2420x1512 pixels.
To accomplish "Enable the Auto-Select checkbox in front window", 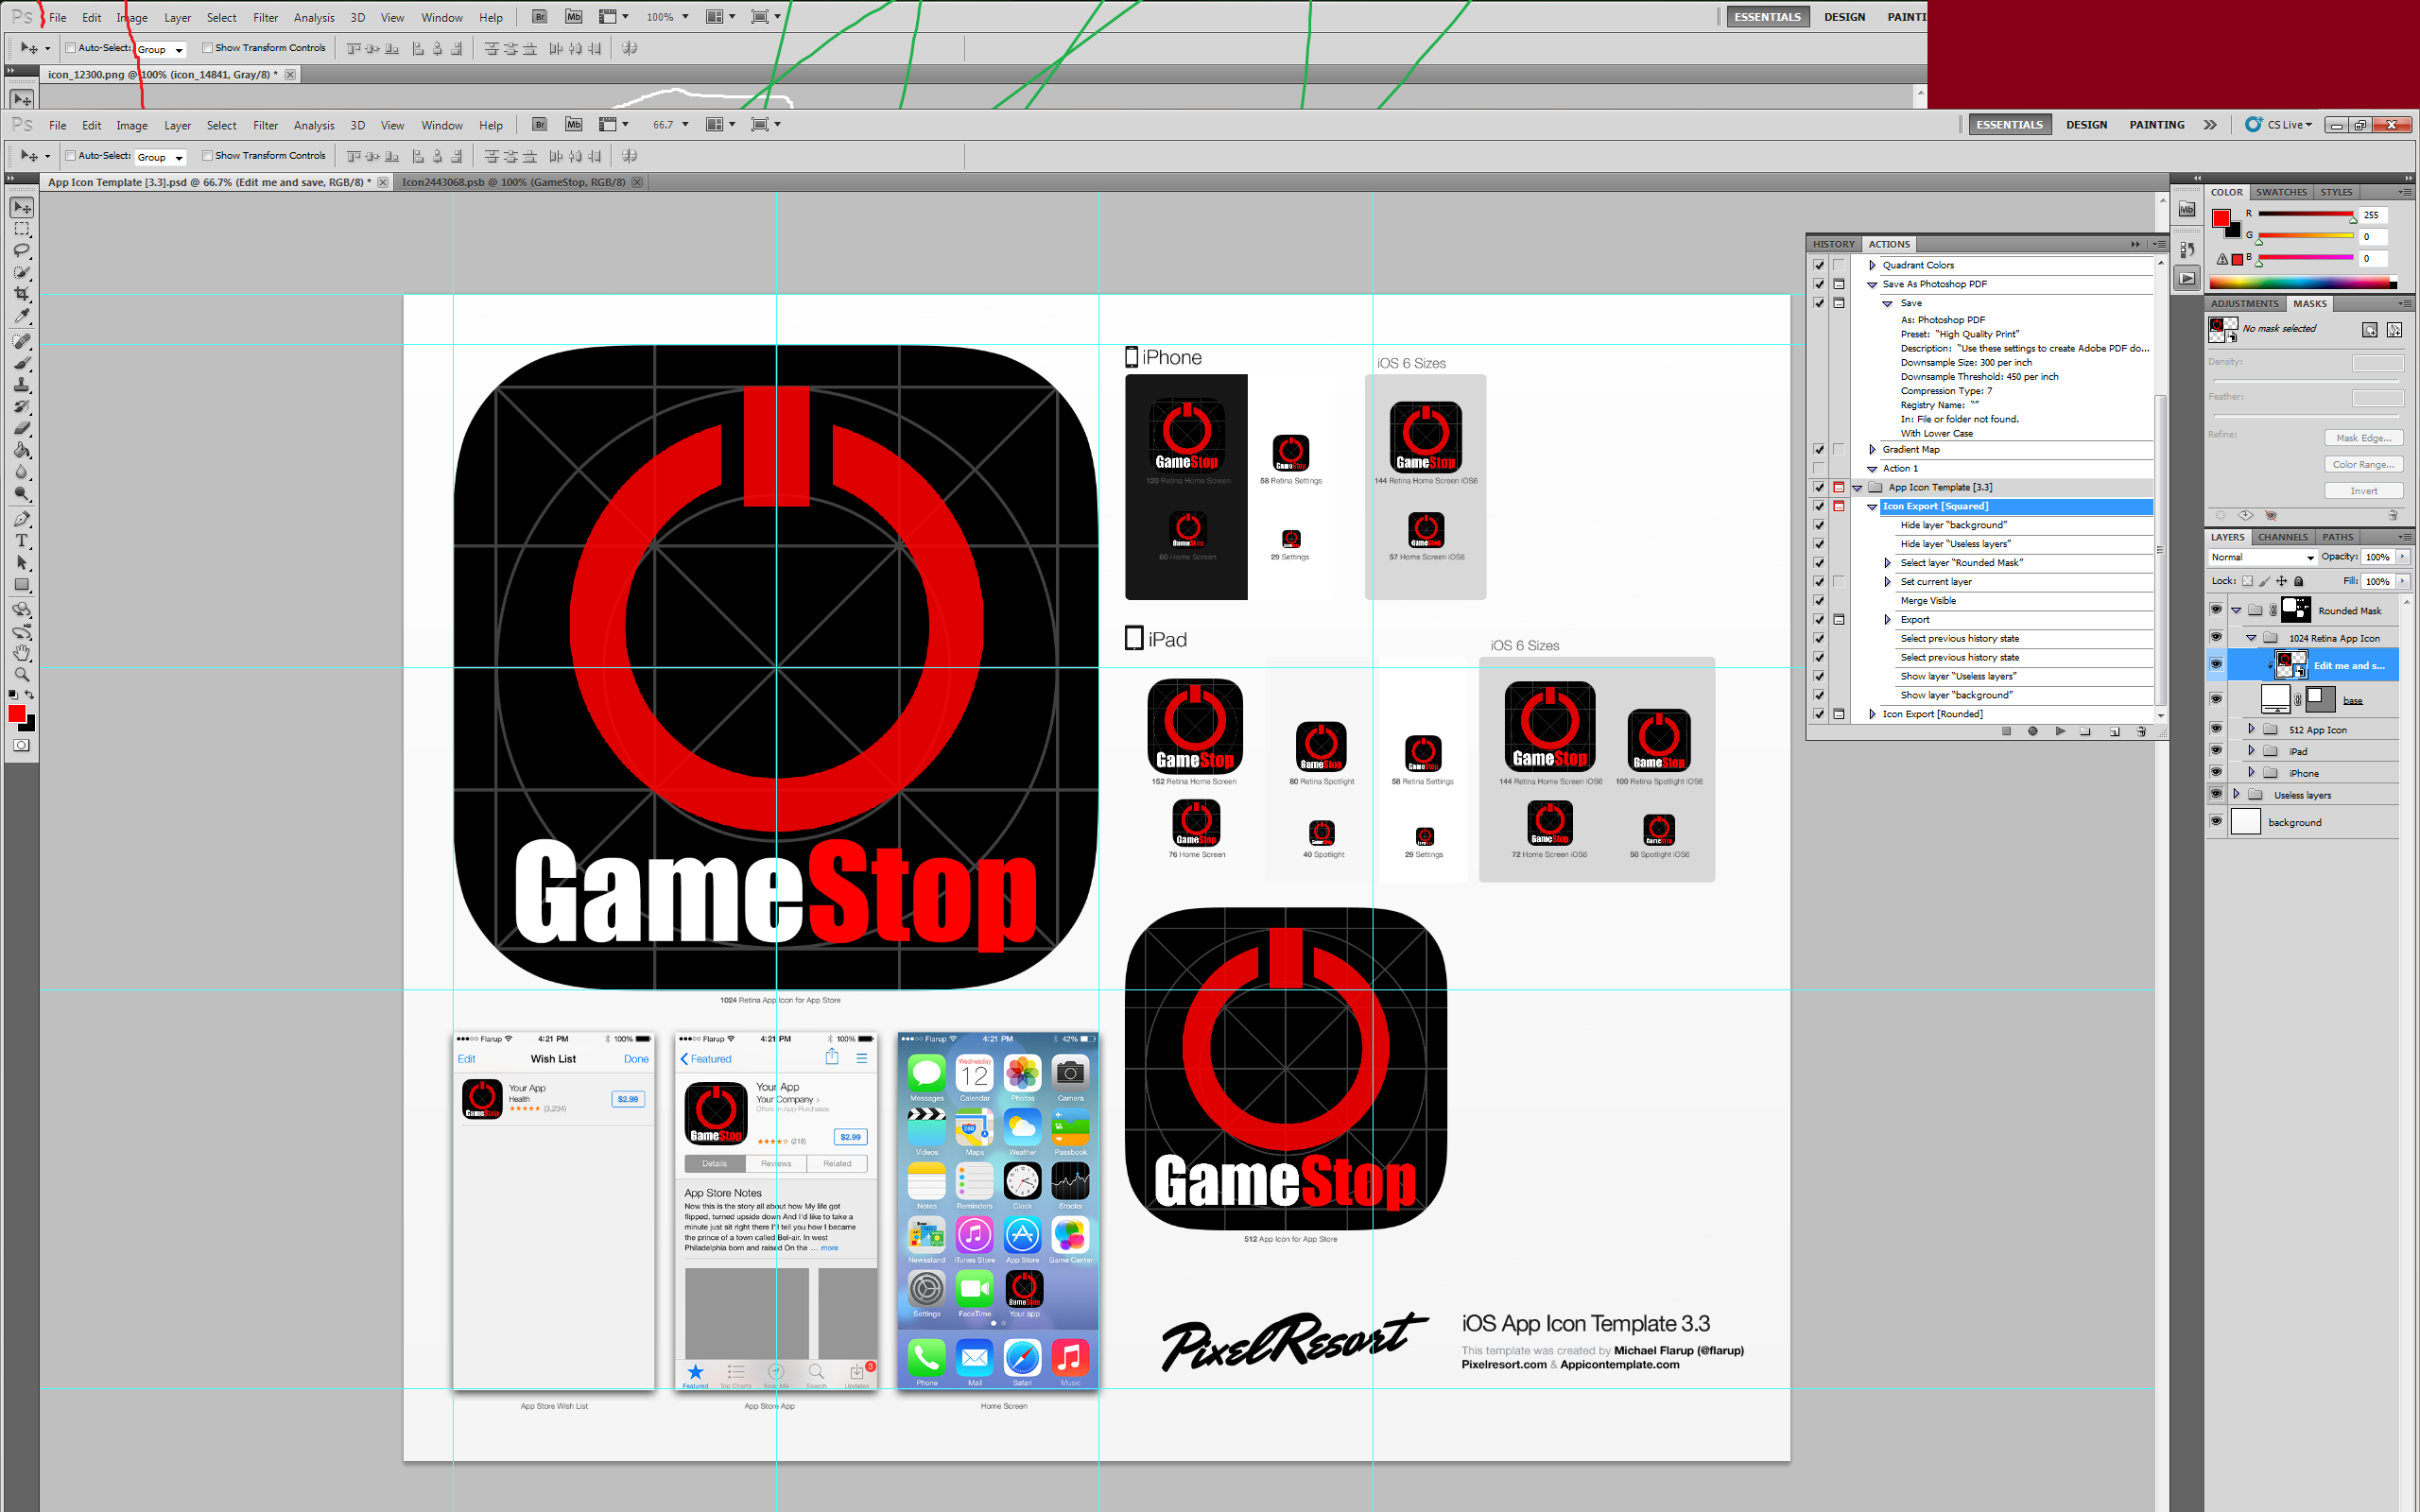I will point(71,155).
